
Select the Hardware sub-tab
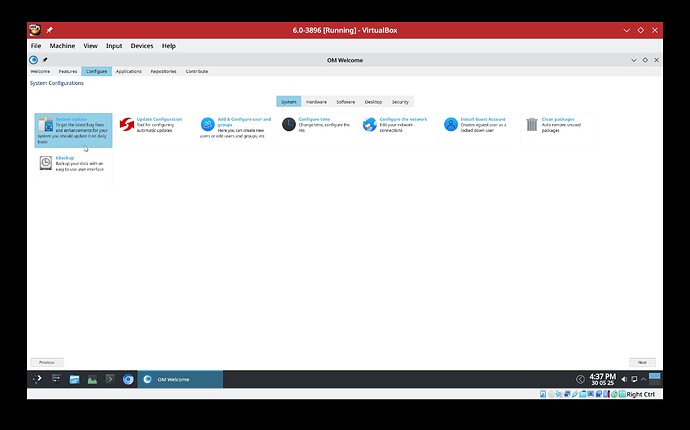point(316,102)
